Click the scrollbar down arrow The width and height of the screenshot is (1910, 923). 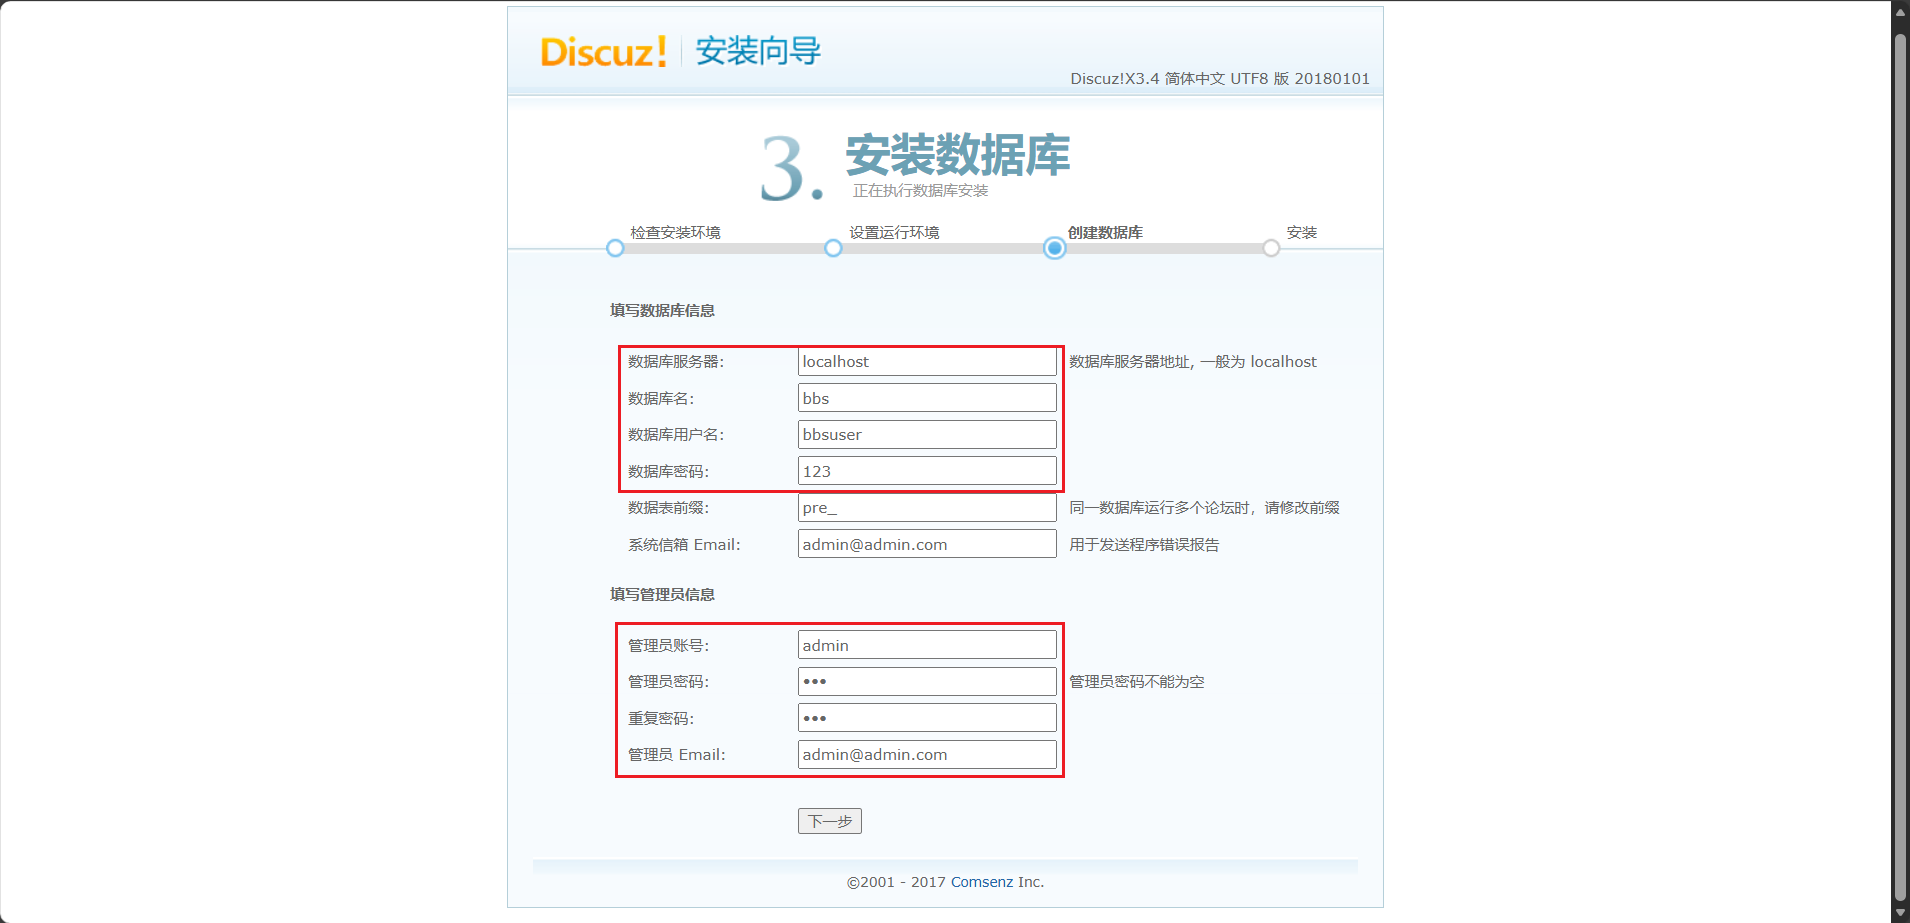[1900, 913]
